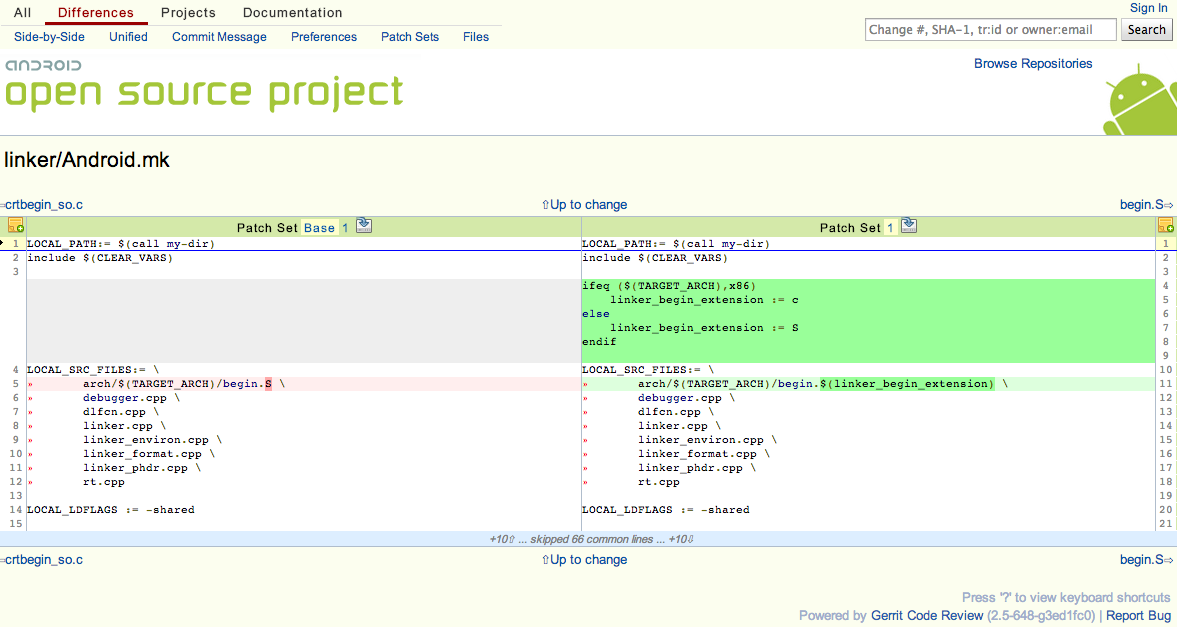Viewport: 1177px width, 627px height.
Task: Expand 10 lines below skipped section
Action: point(681,539)
